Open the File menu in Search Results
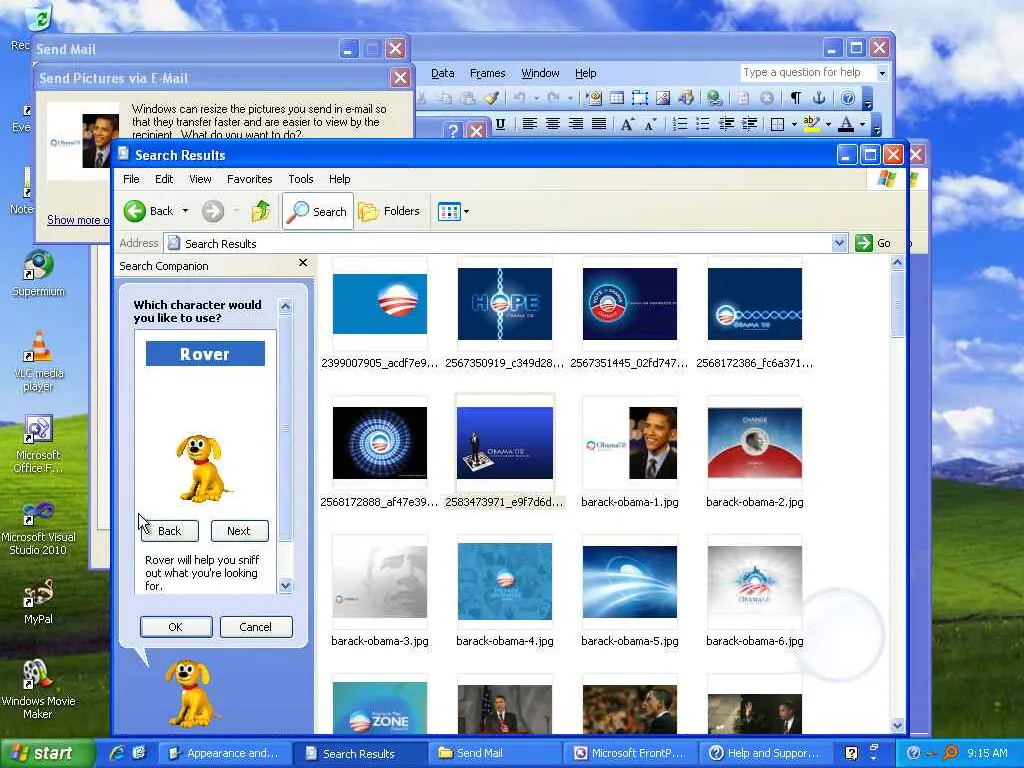This screenshot has height=768, width=1024. pyautogui.click(x=131, y=179)
